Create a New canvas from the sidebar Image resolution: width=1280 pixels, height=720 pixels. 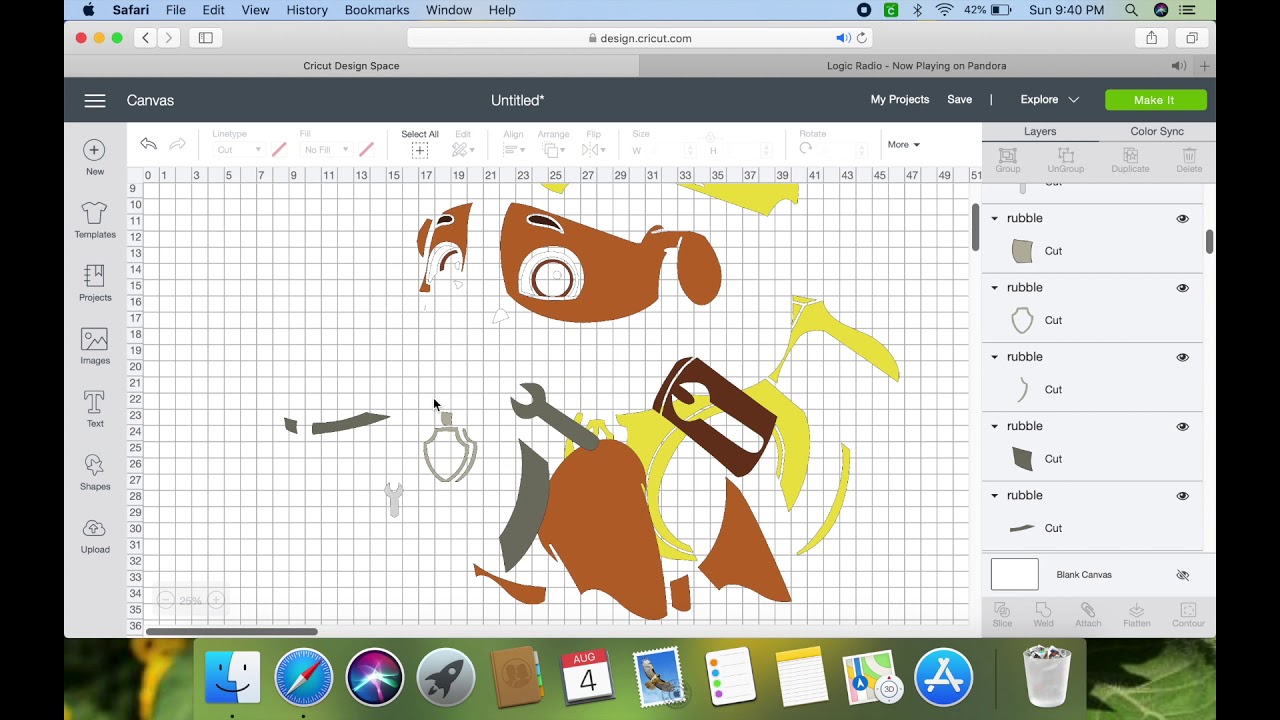click(95, 157)
